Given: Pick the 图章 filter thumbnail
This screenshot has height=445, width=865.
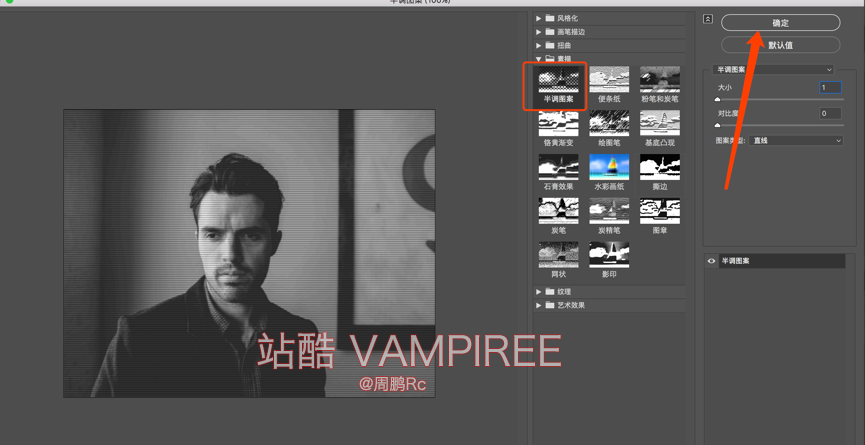Looking at the screenshot, I should click(x=660, y=211).
